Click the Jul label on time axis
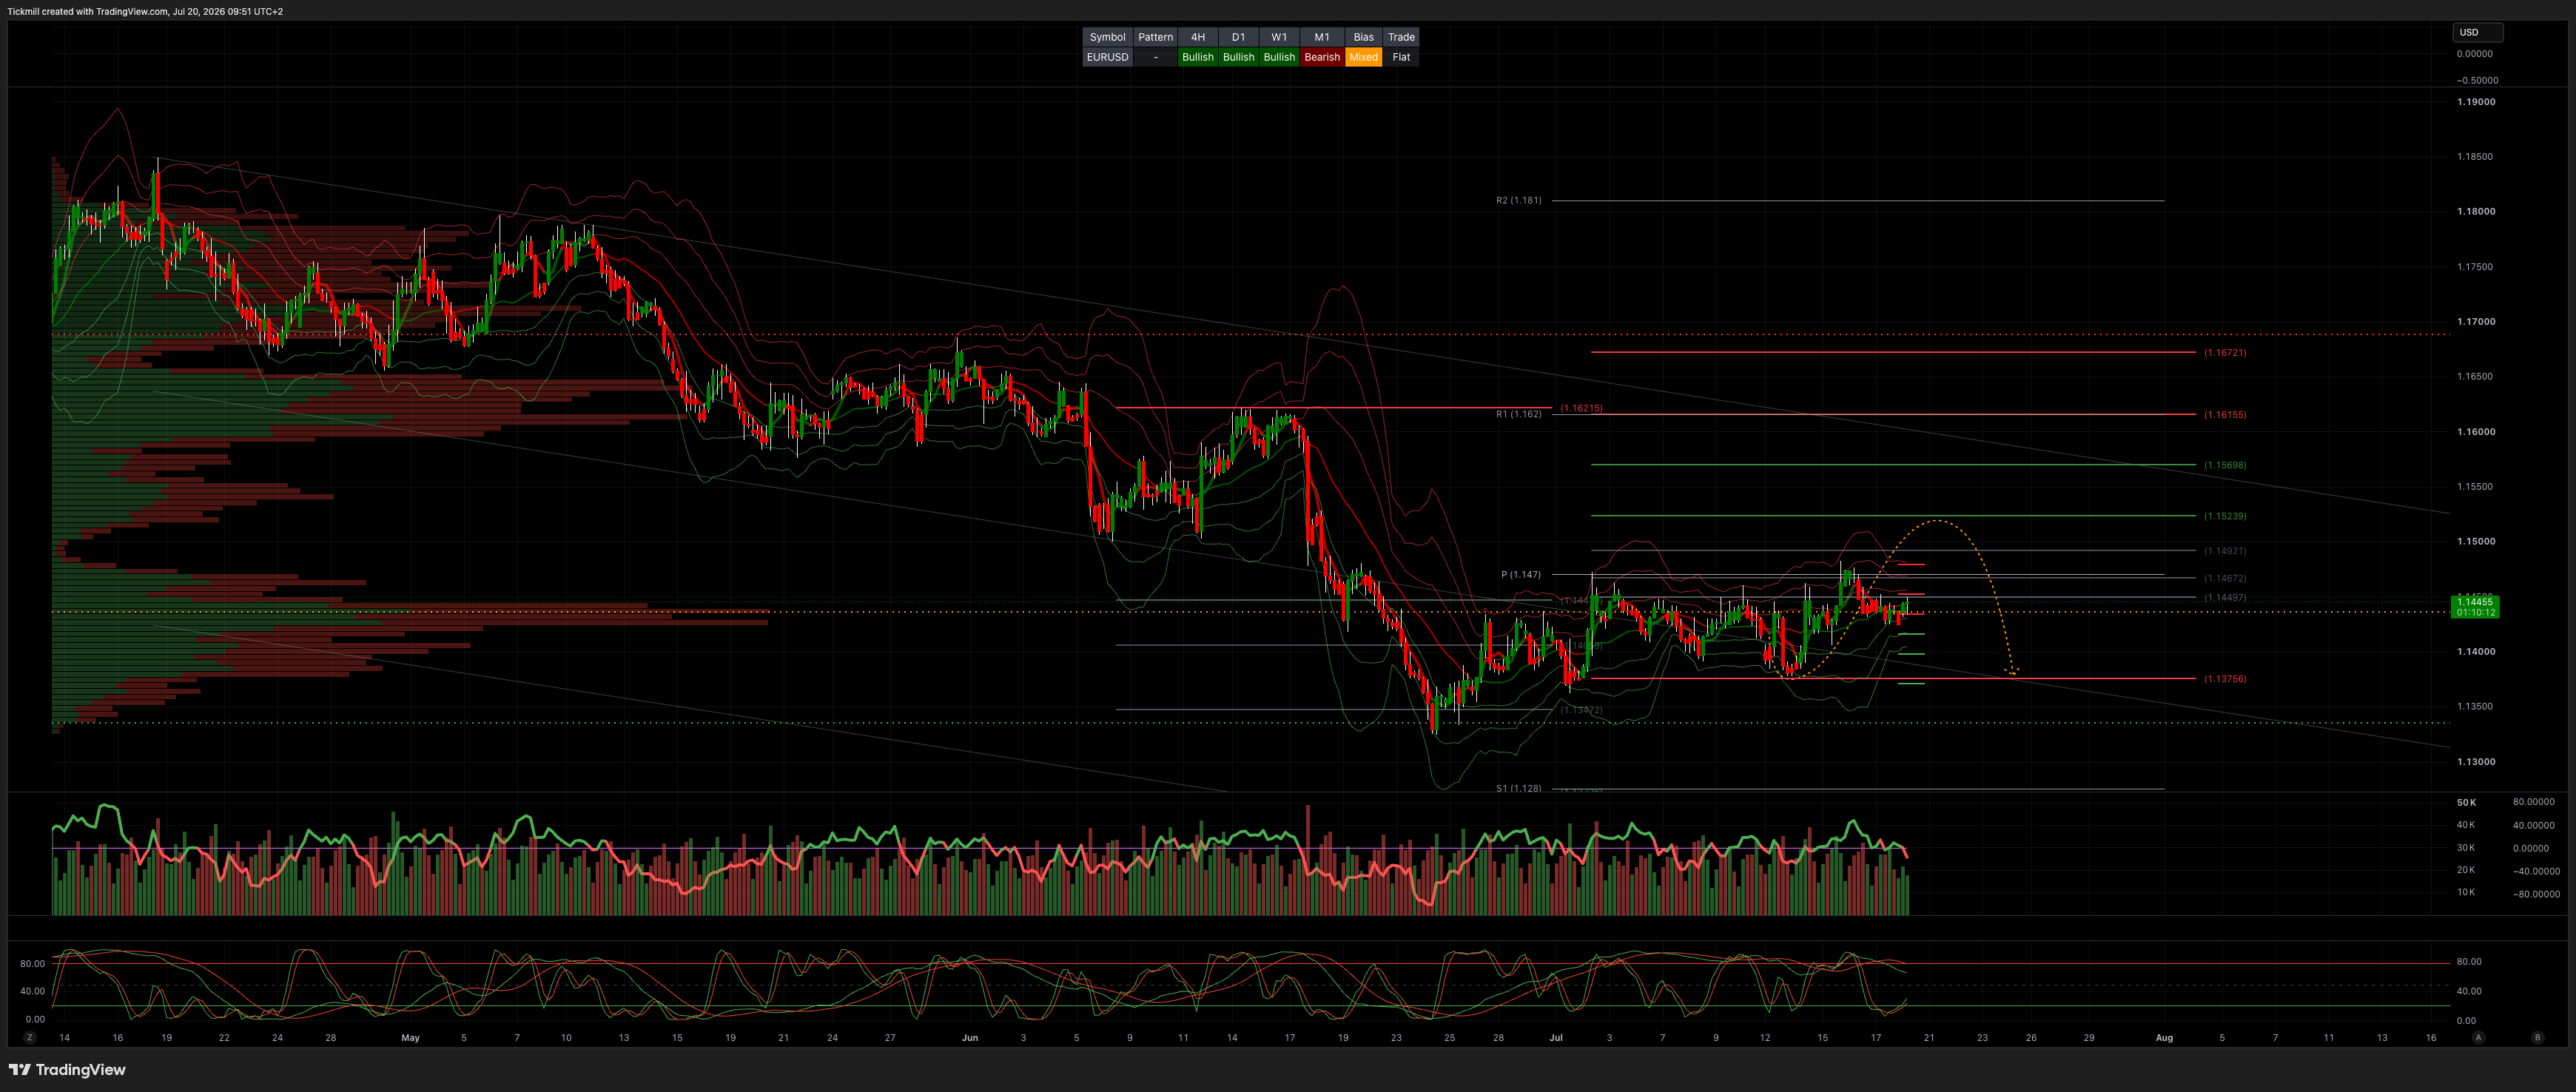Viewport: 2576px width, 1092px height. point(1556,1038)
